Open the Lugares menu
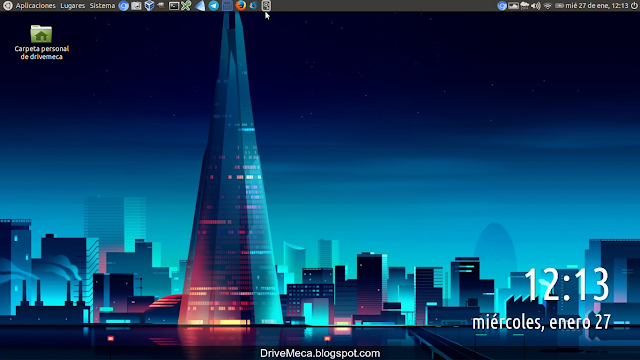This screenshot has width=640, height=360. pos(73,6)
